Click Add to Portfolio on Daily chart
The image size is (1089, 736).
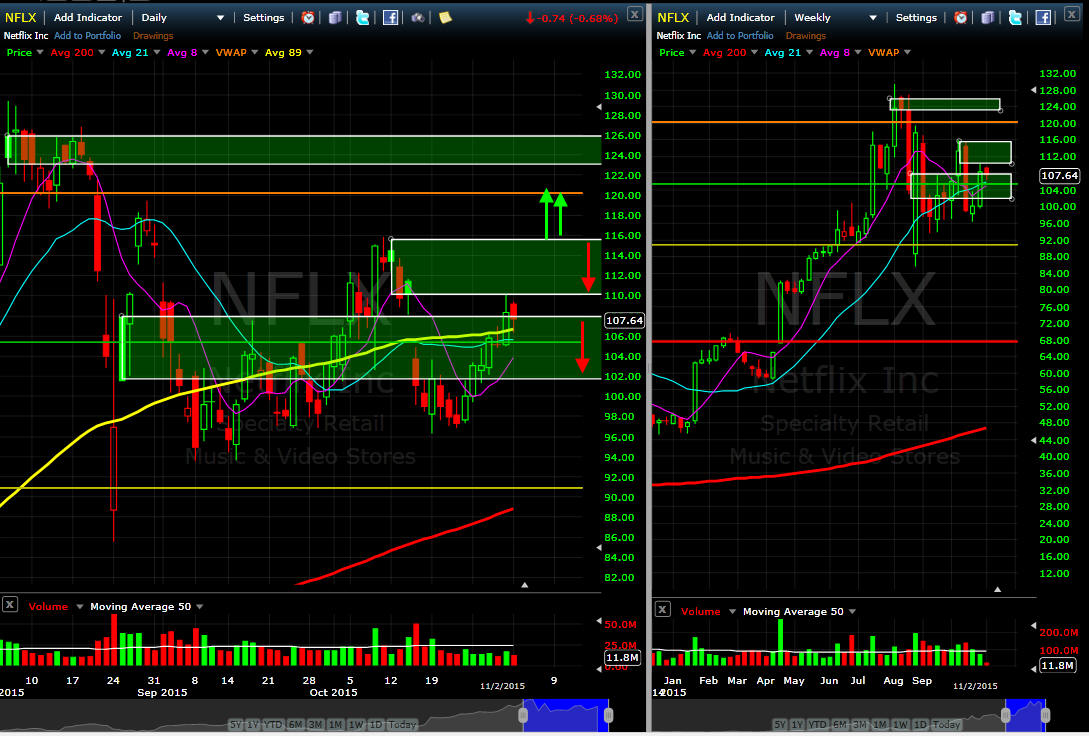(x=88, y=35)
